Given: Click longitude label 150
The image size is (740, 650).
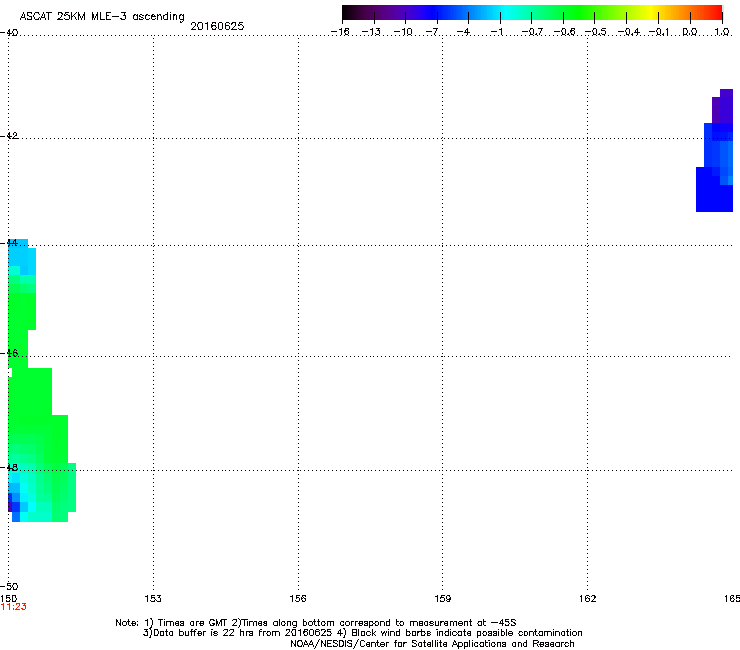Looking at the screenshot, I should pyautogui.click(x=8, y=599).
